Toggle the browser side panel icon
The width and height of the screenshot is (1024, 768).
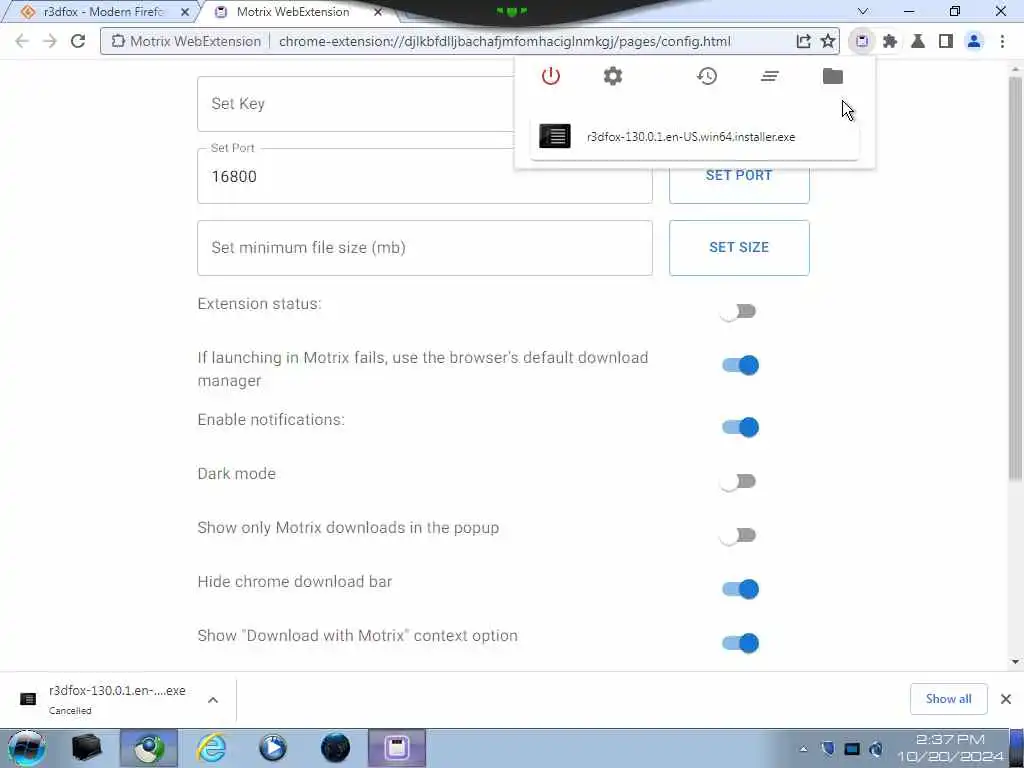coord(945,41)
